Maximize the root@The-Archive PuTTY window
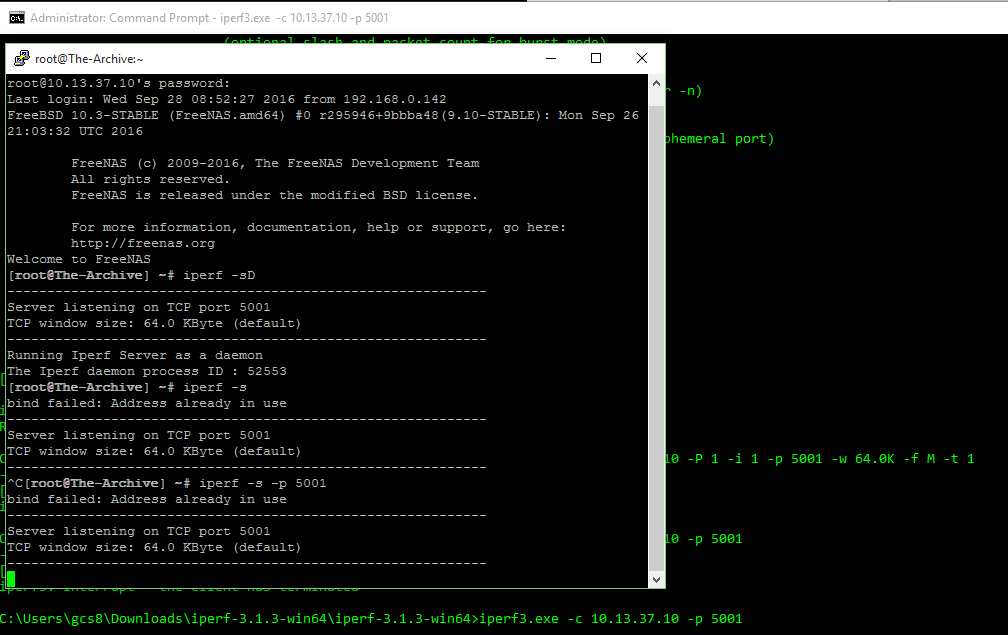Screen dimensions: 1008x635 point(596,58)
